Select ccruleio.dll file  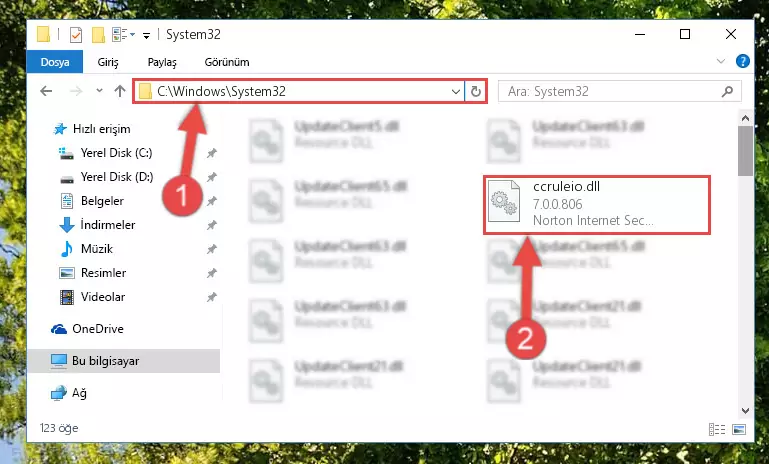[596, 205]
